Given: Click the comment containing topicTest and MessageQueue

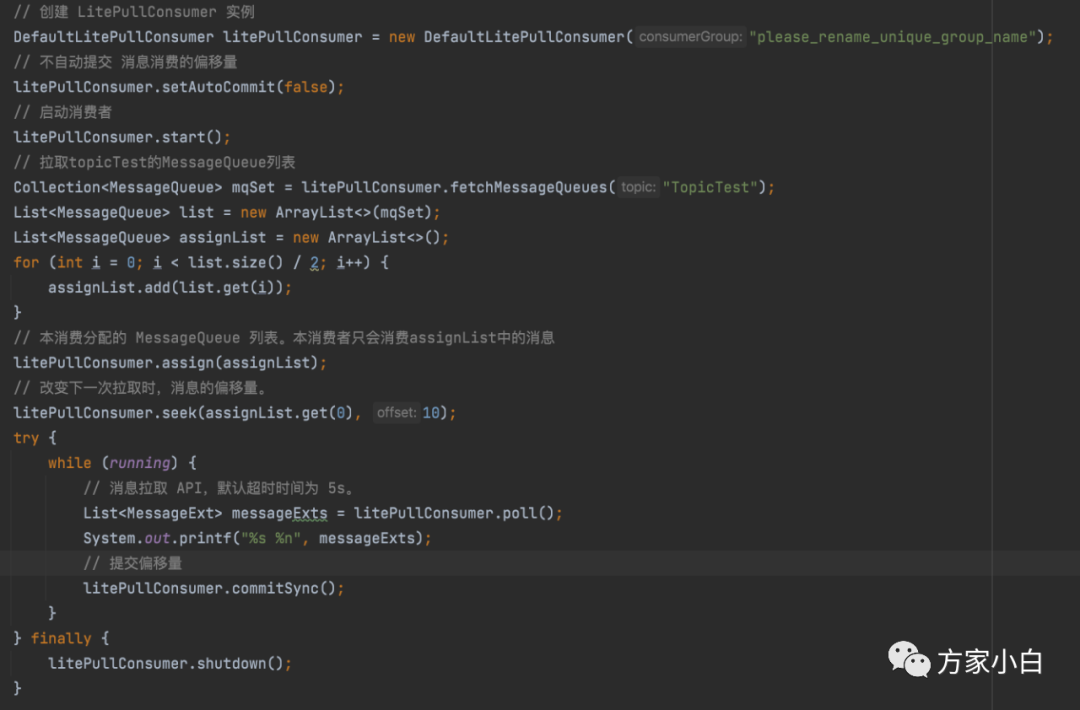Looking at the screenshot, I should 155,162.
